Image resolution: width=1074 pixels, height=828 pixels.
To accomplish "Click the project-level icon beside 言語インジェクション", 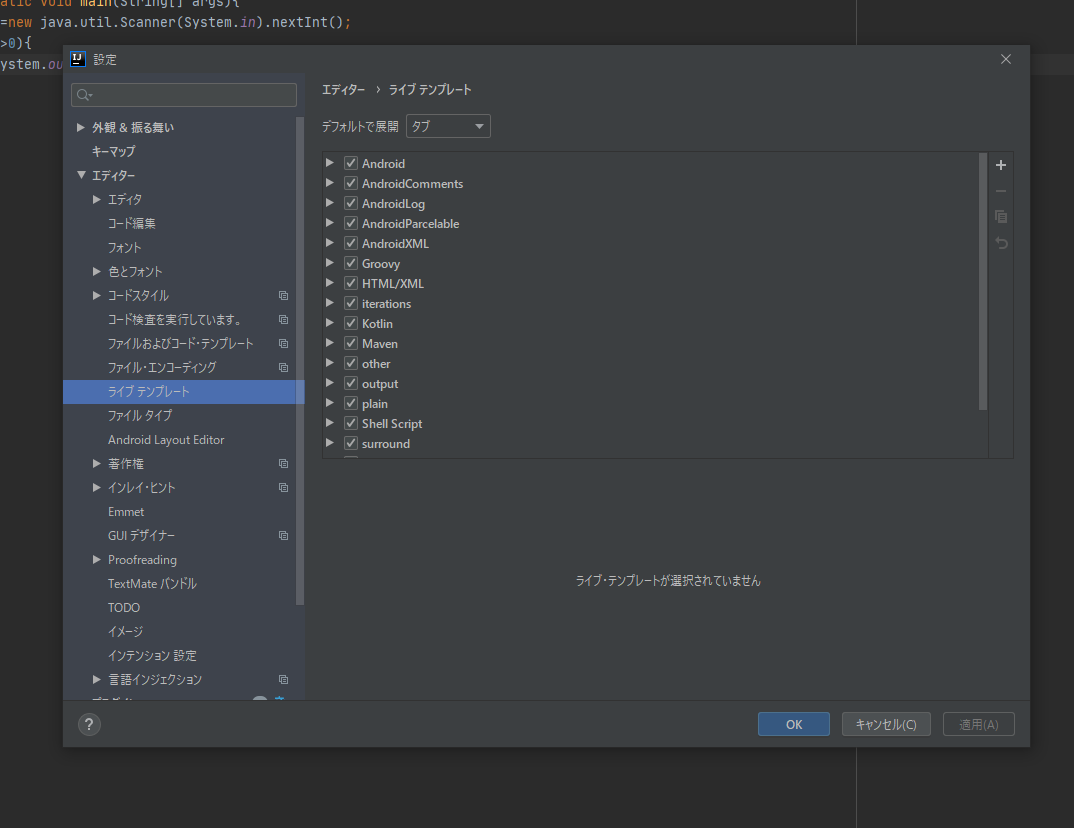I will [x=283, y=679].
